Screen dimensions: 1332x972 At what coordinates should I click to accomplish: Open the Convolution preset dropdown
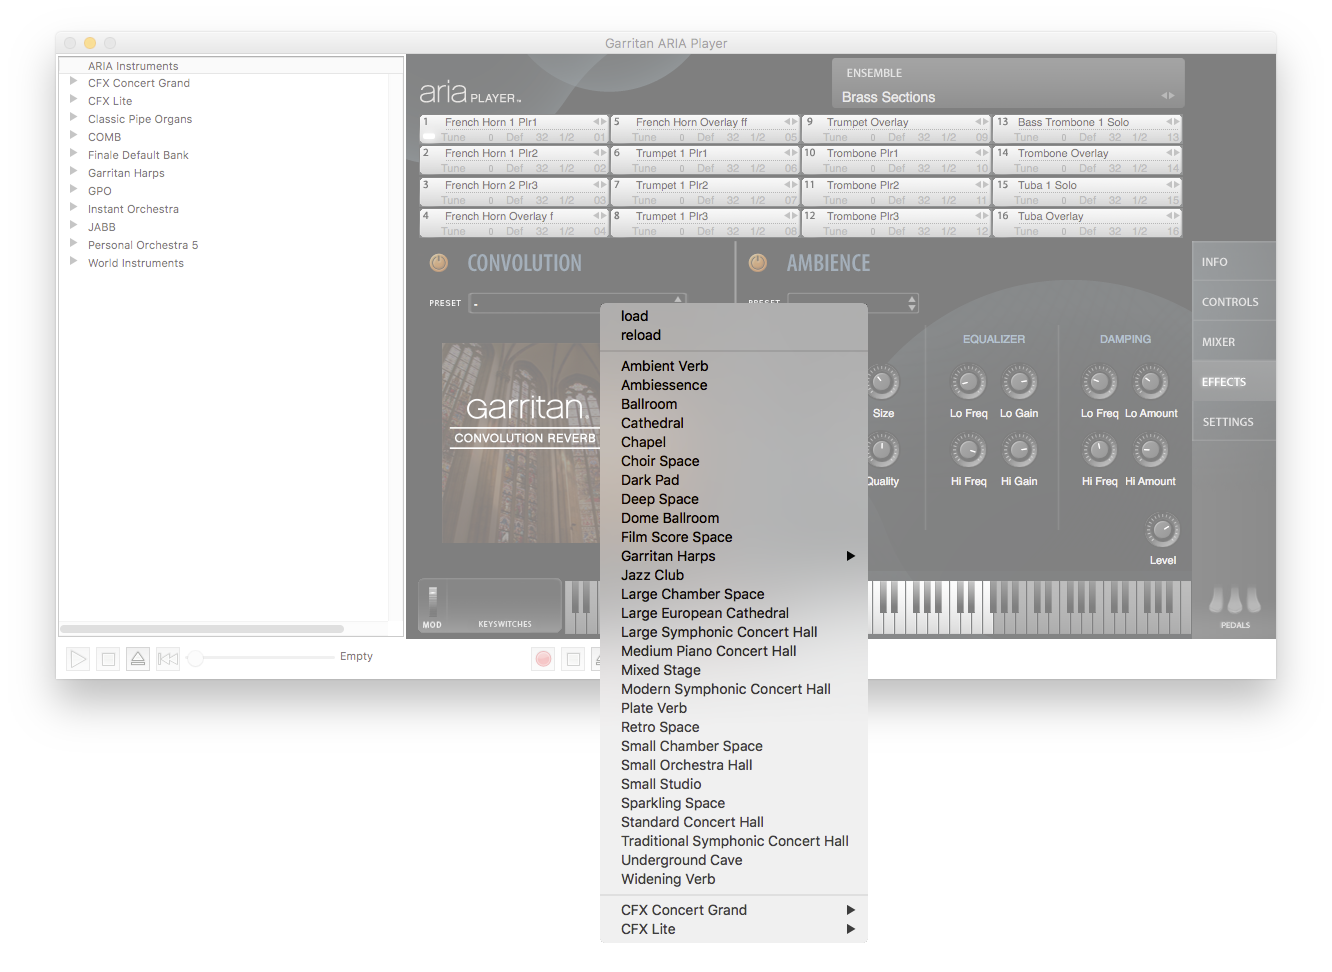click(578, 303)
